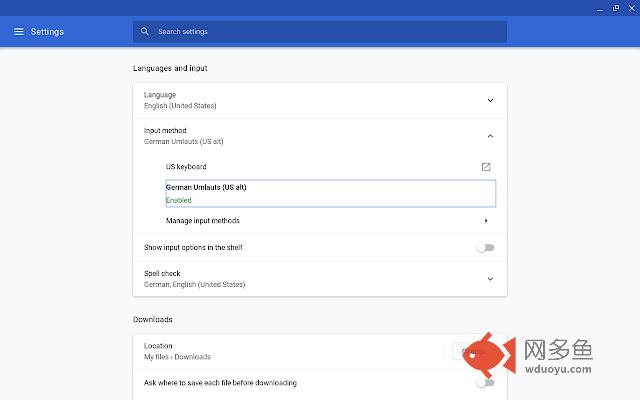Close the Settings window
The image size is (640, 400).
[632, 8]
